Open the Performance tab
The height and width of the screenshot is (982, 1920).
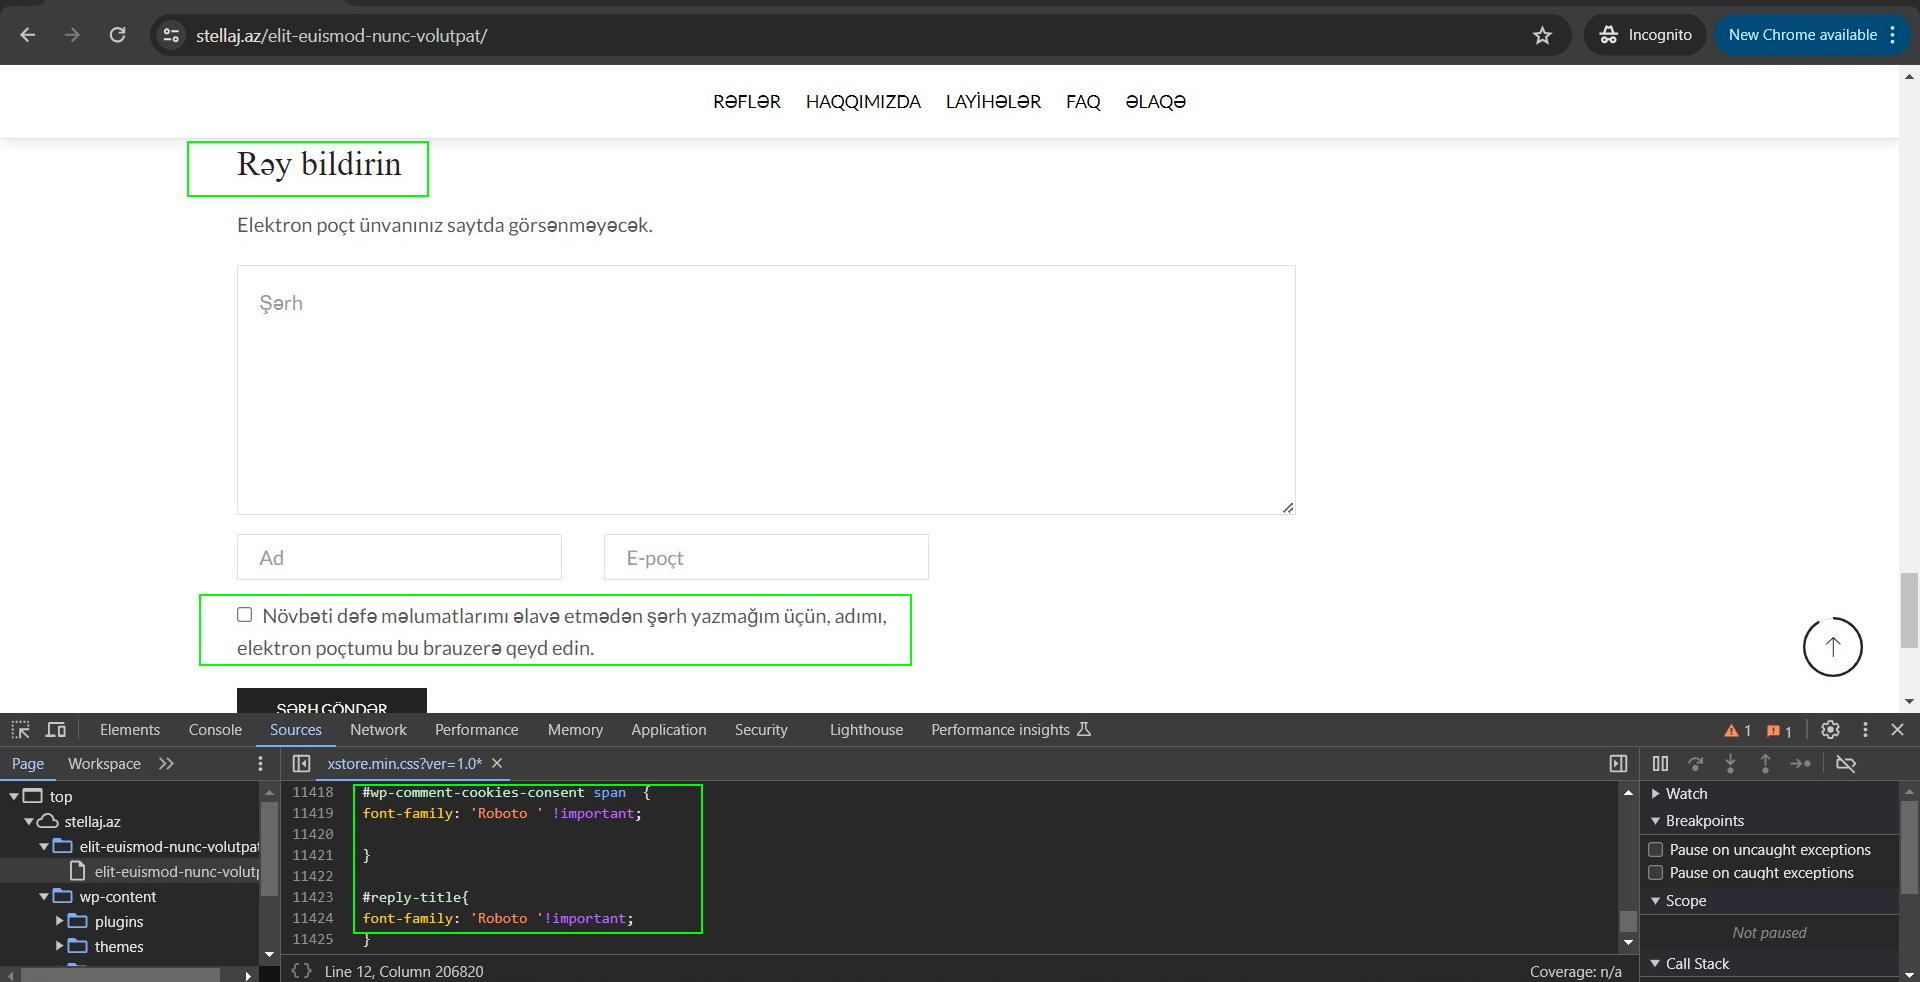pos(476,730)
